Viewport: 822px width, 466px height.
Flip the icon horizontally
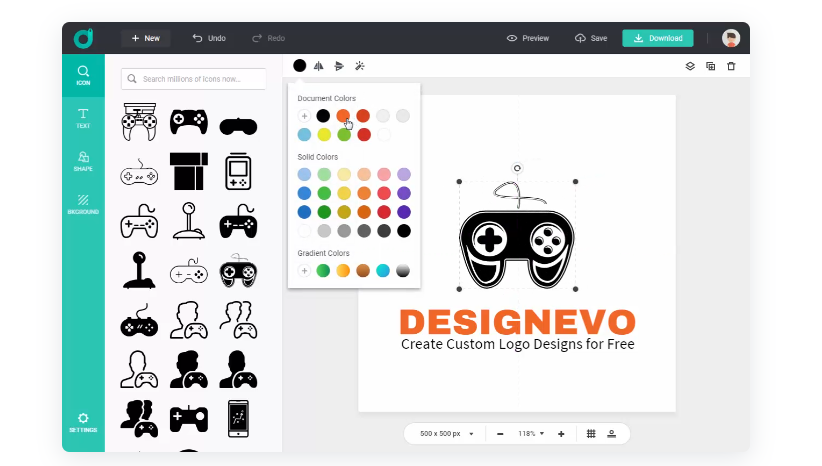[319, 66]
